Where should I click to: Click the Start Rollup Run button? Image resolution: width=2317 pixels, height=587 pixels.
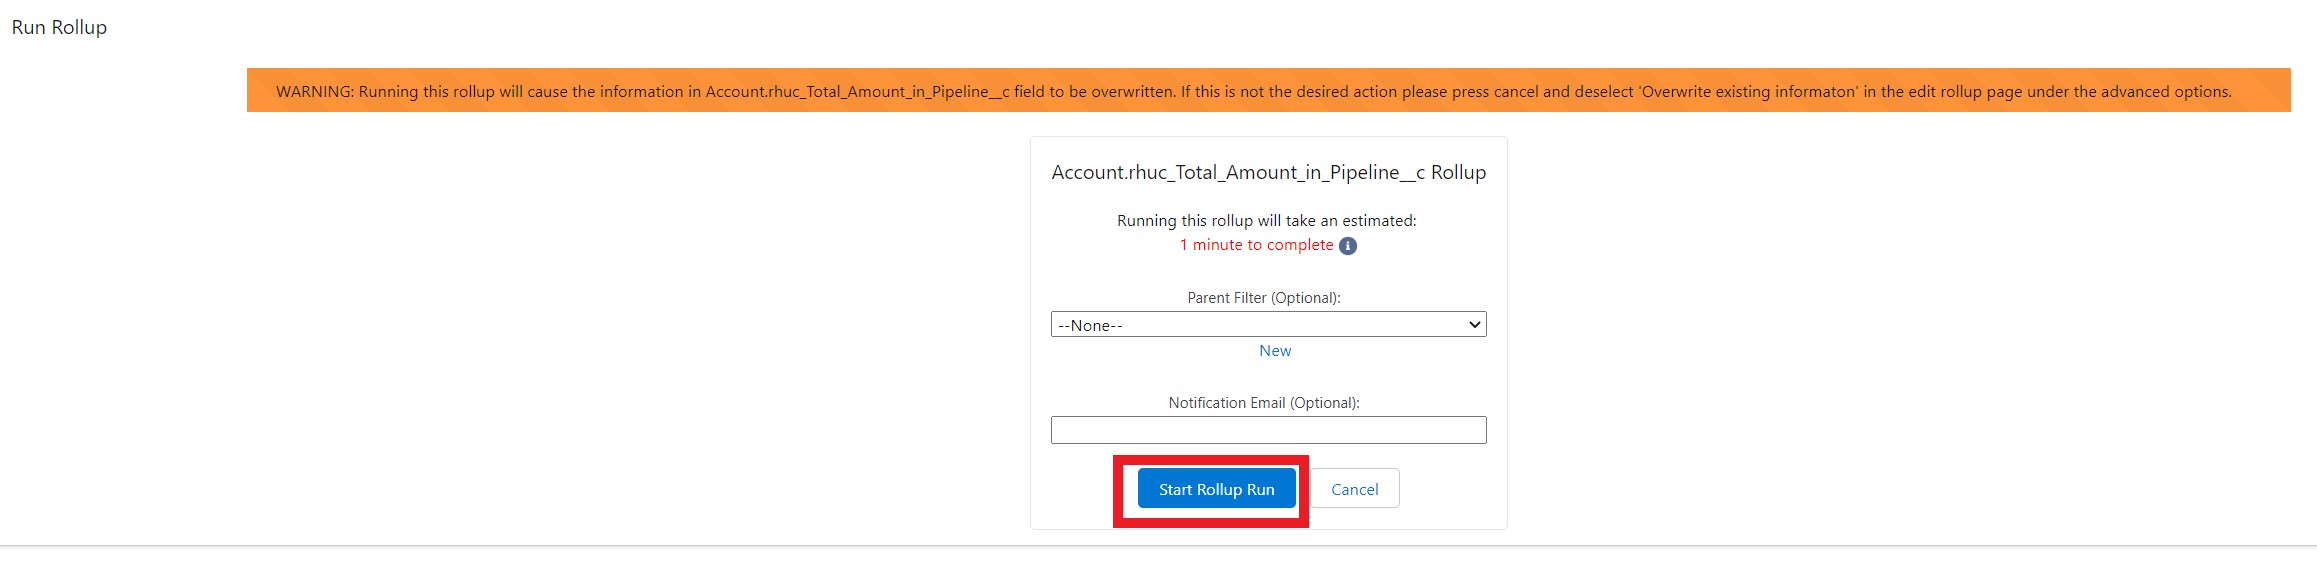click(x=1216, y=489)
